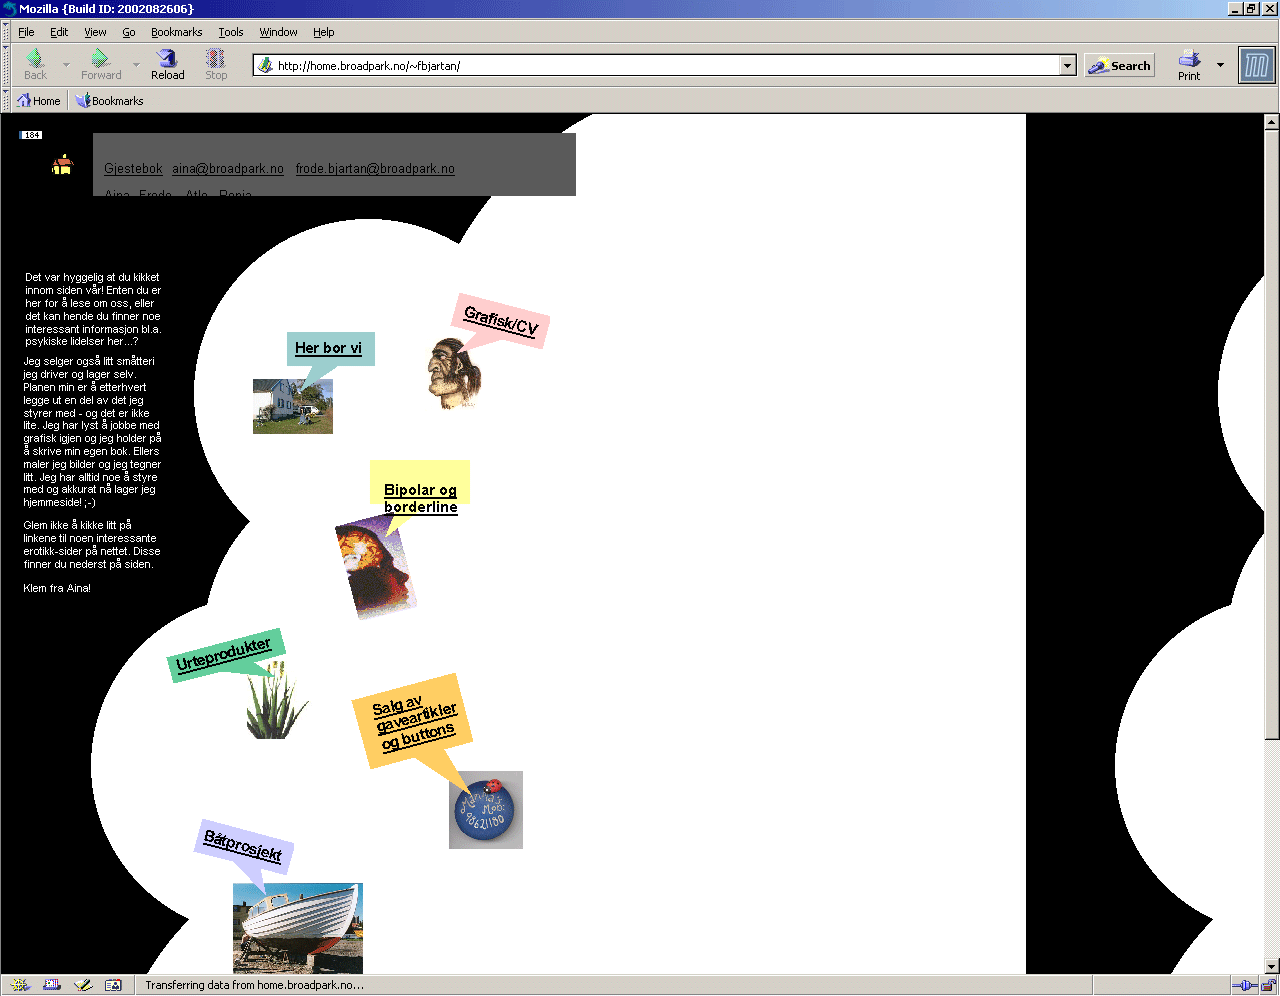Click the vertical scrollbar thumb
Viewport: 1280px width, 996px height.
[x=1271, y=435]
